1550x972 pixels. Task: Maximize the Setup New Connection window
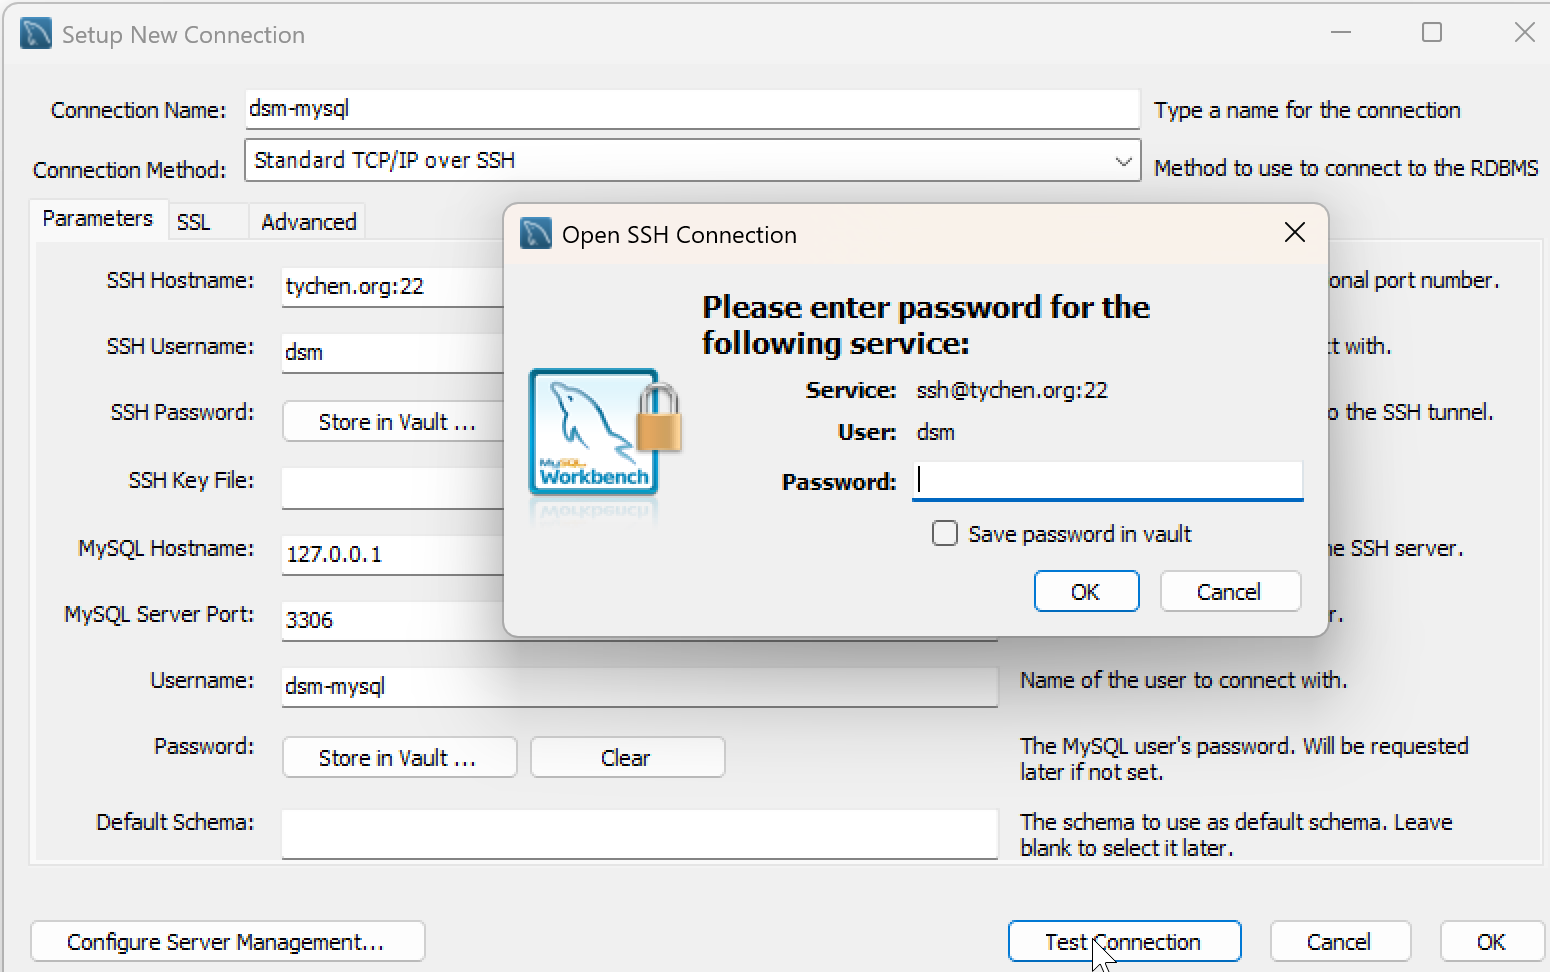point(1431,33)
